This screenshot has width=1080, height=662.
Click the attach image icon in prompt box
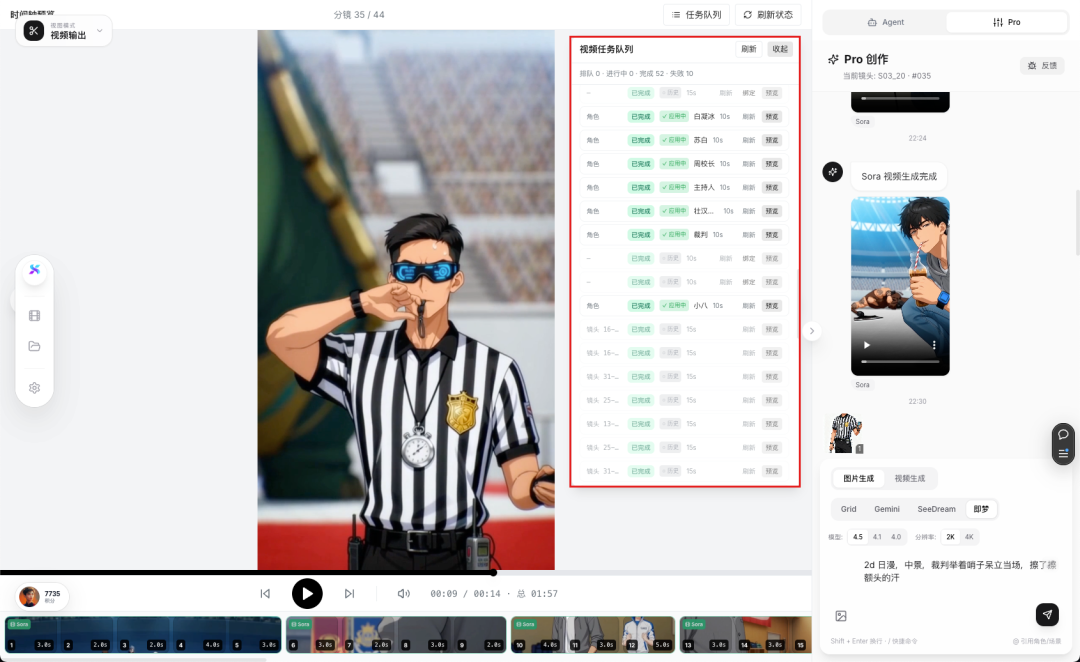[x=841, y=616]
